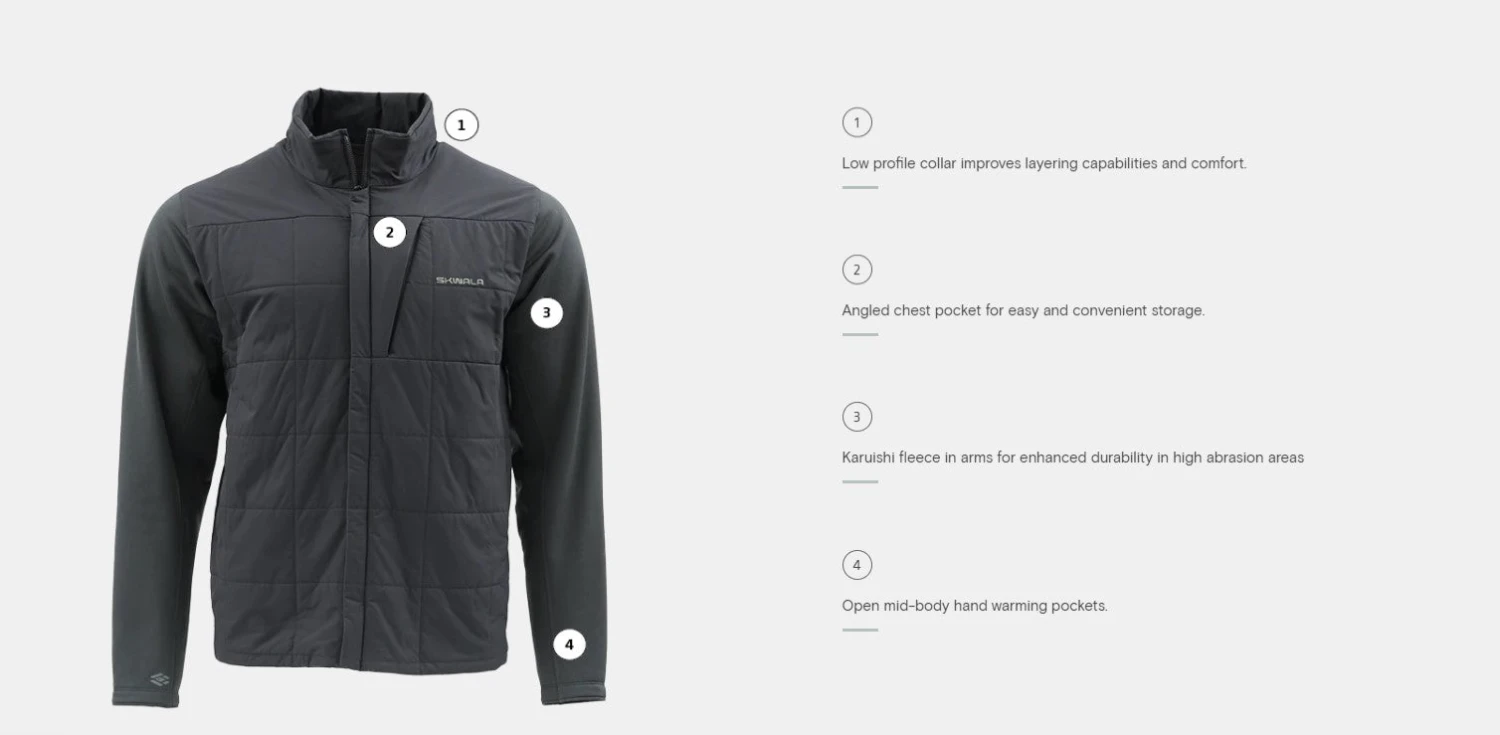Click the underline bar beneath Karuishi fleece description
1500x735 pixels.
tap(860, 482)
